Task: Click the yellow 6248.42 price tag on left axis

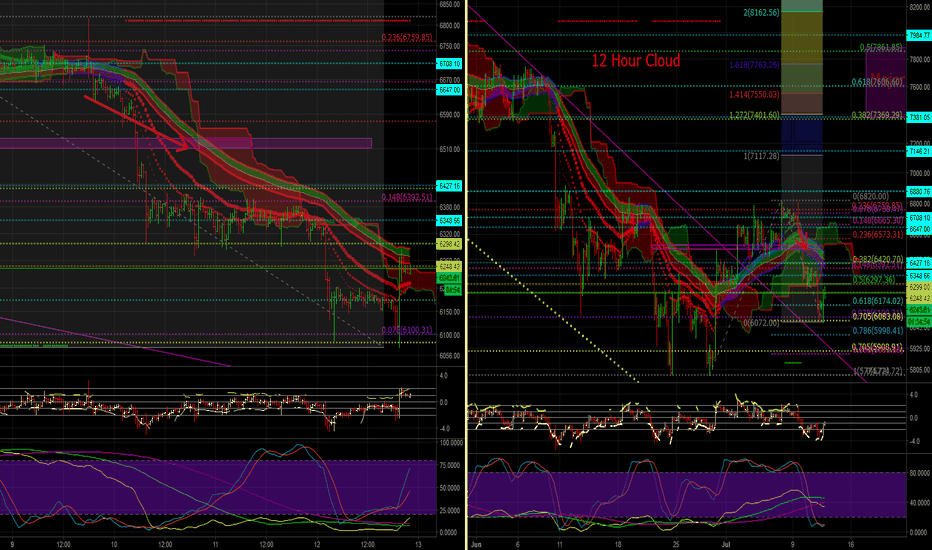Action: pos(449,266)
